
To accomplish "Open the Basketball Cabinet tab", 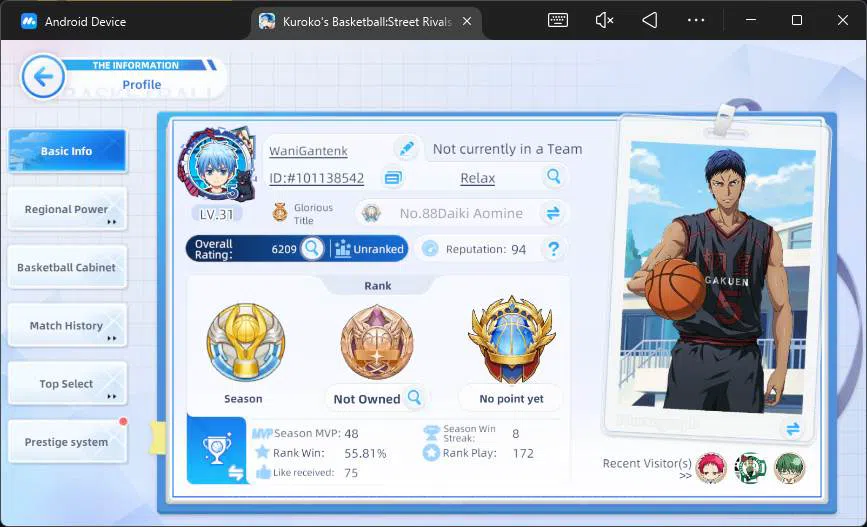I will pyautogui.click(x=67, y=267).
